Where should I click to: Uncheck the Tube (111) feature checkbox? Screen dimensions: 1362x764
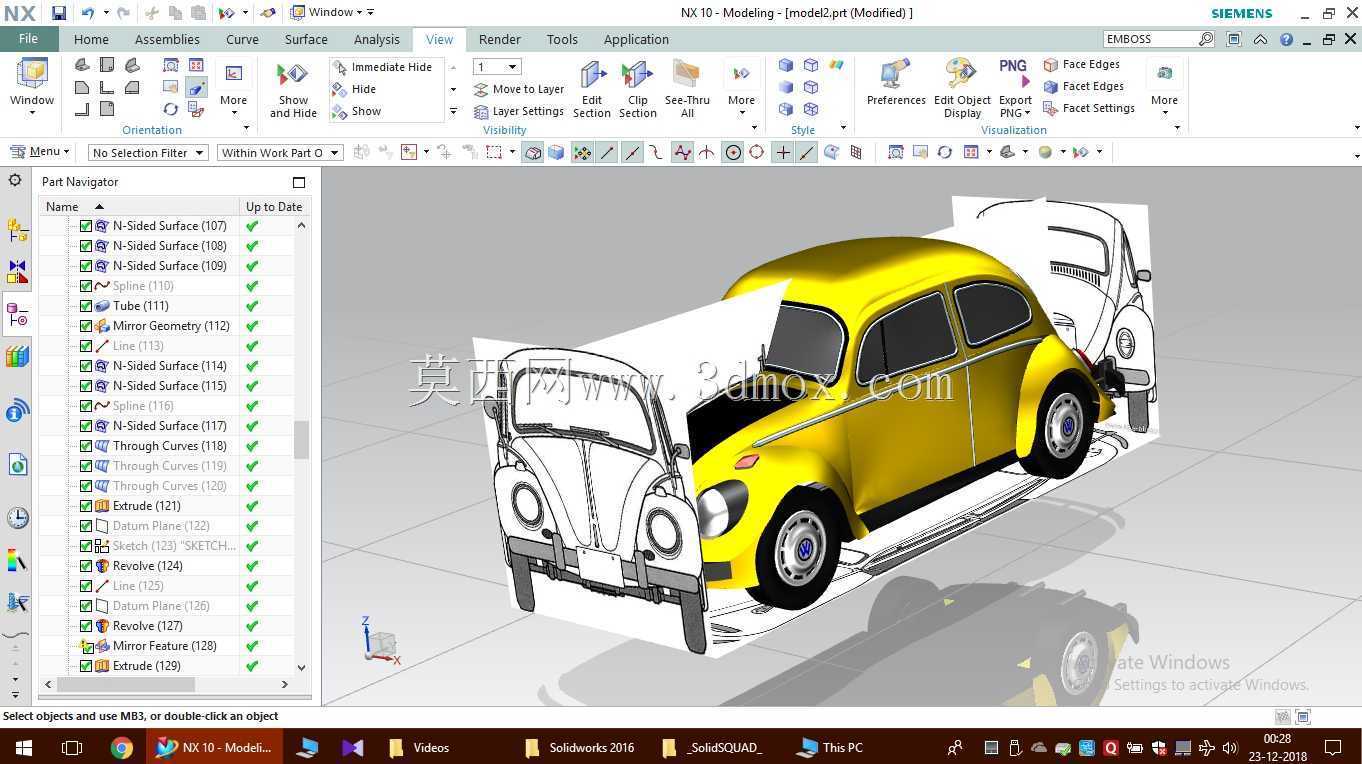pos(86,306)
